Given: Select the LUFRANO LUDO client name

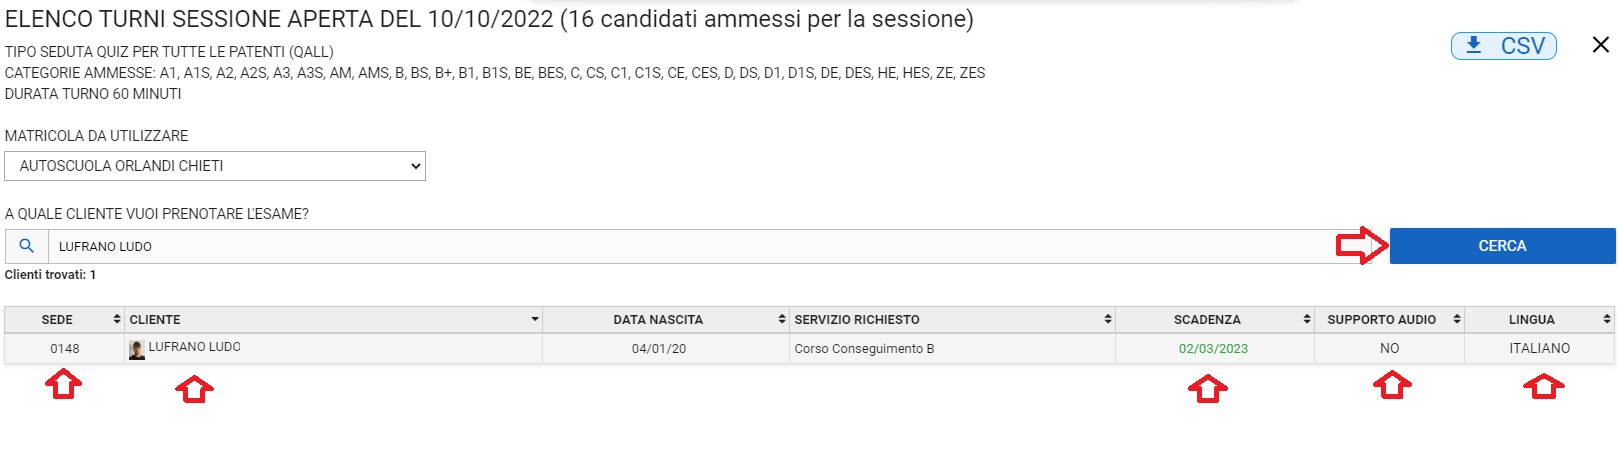Looking at the screenshot, I should 194,347.
